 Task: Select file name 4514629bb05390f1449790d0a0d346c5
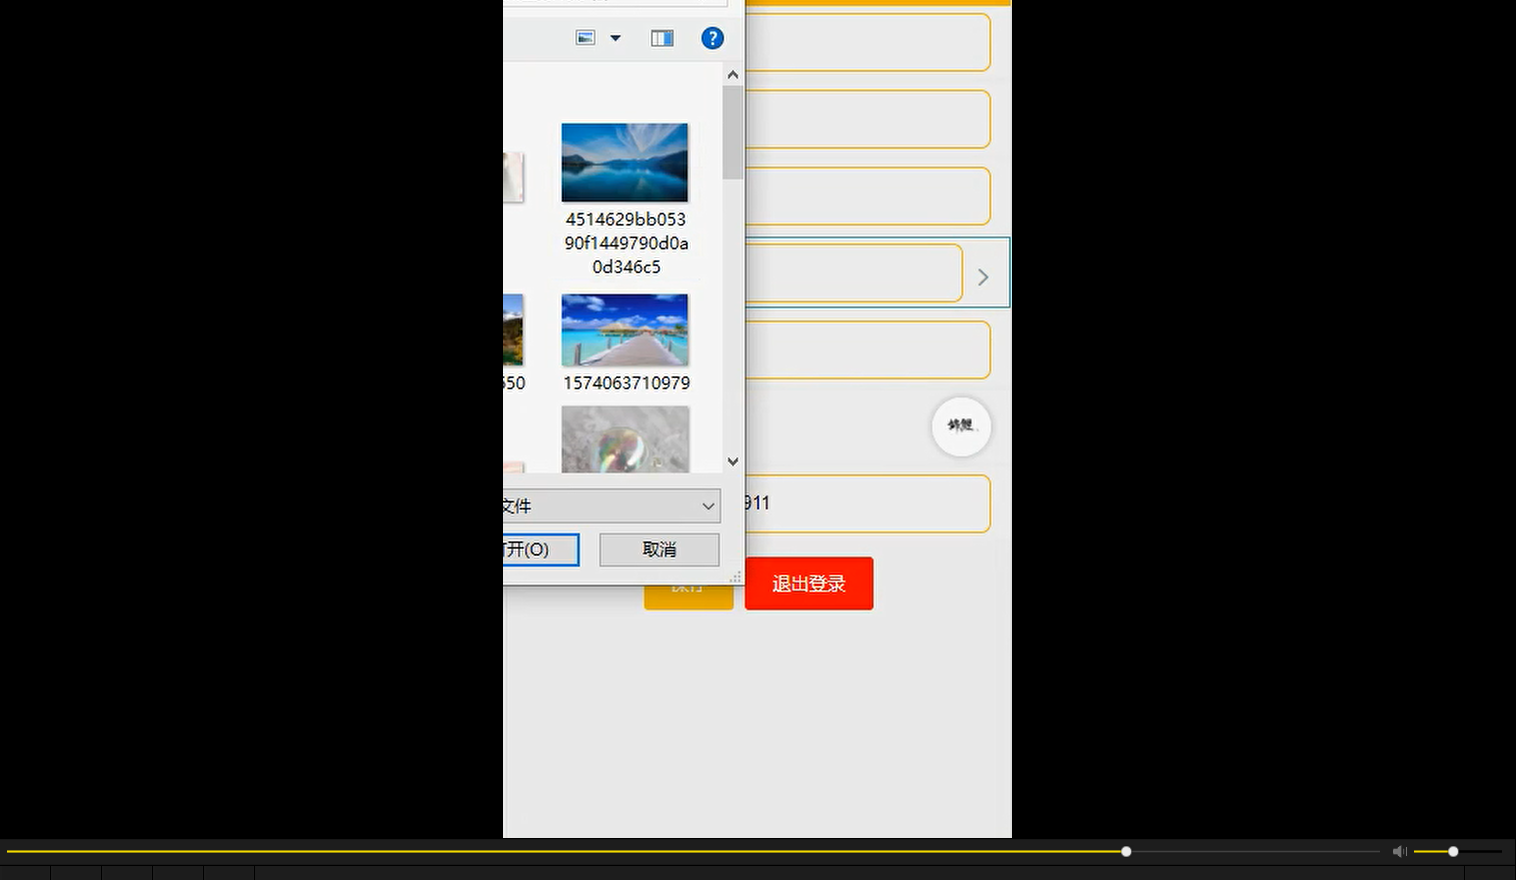click(x=626, y=243)
